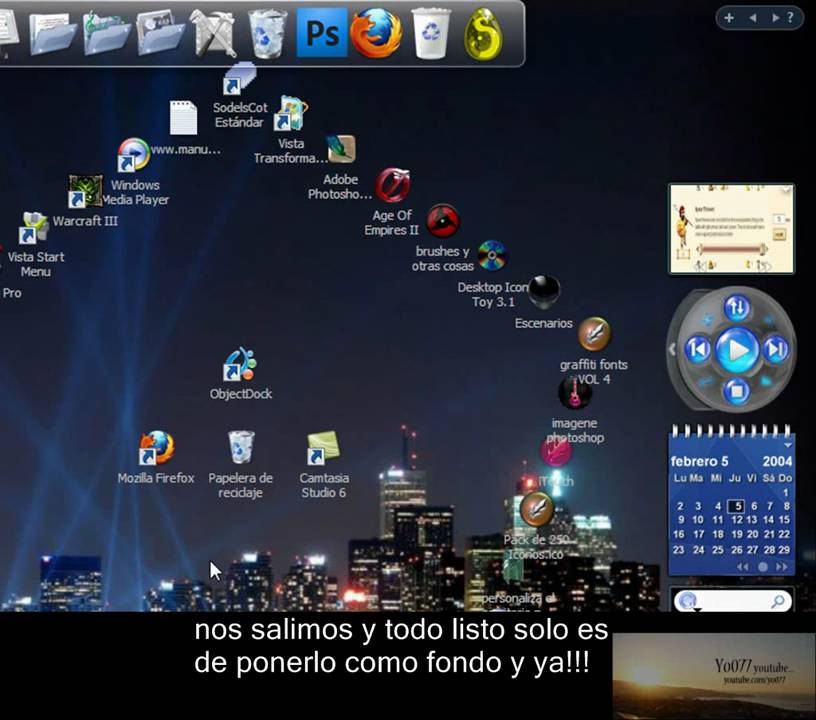Viewport: 816px width, 720px height.
Task: Open the pink iTouch icon
Action: tap(555, 451)
